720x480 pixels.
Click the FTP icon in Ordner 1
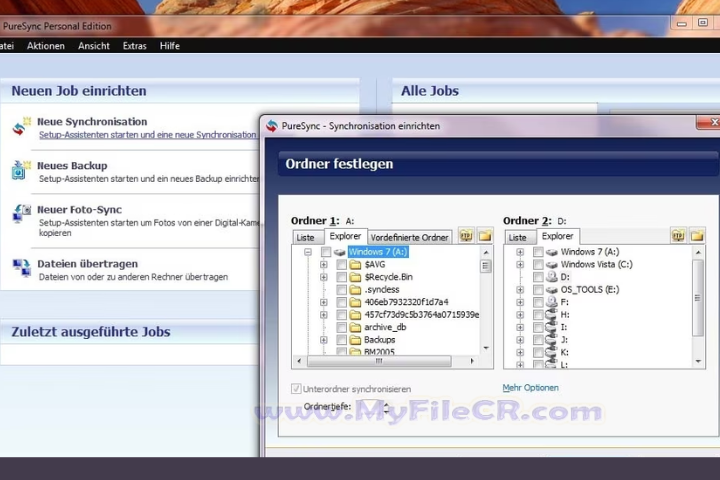466,236
